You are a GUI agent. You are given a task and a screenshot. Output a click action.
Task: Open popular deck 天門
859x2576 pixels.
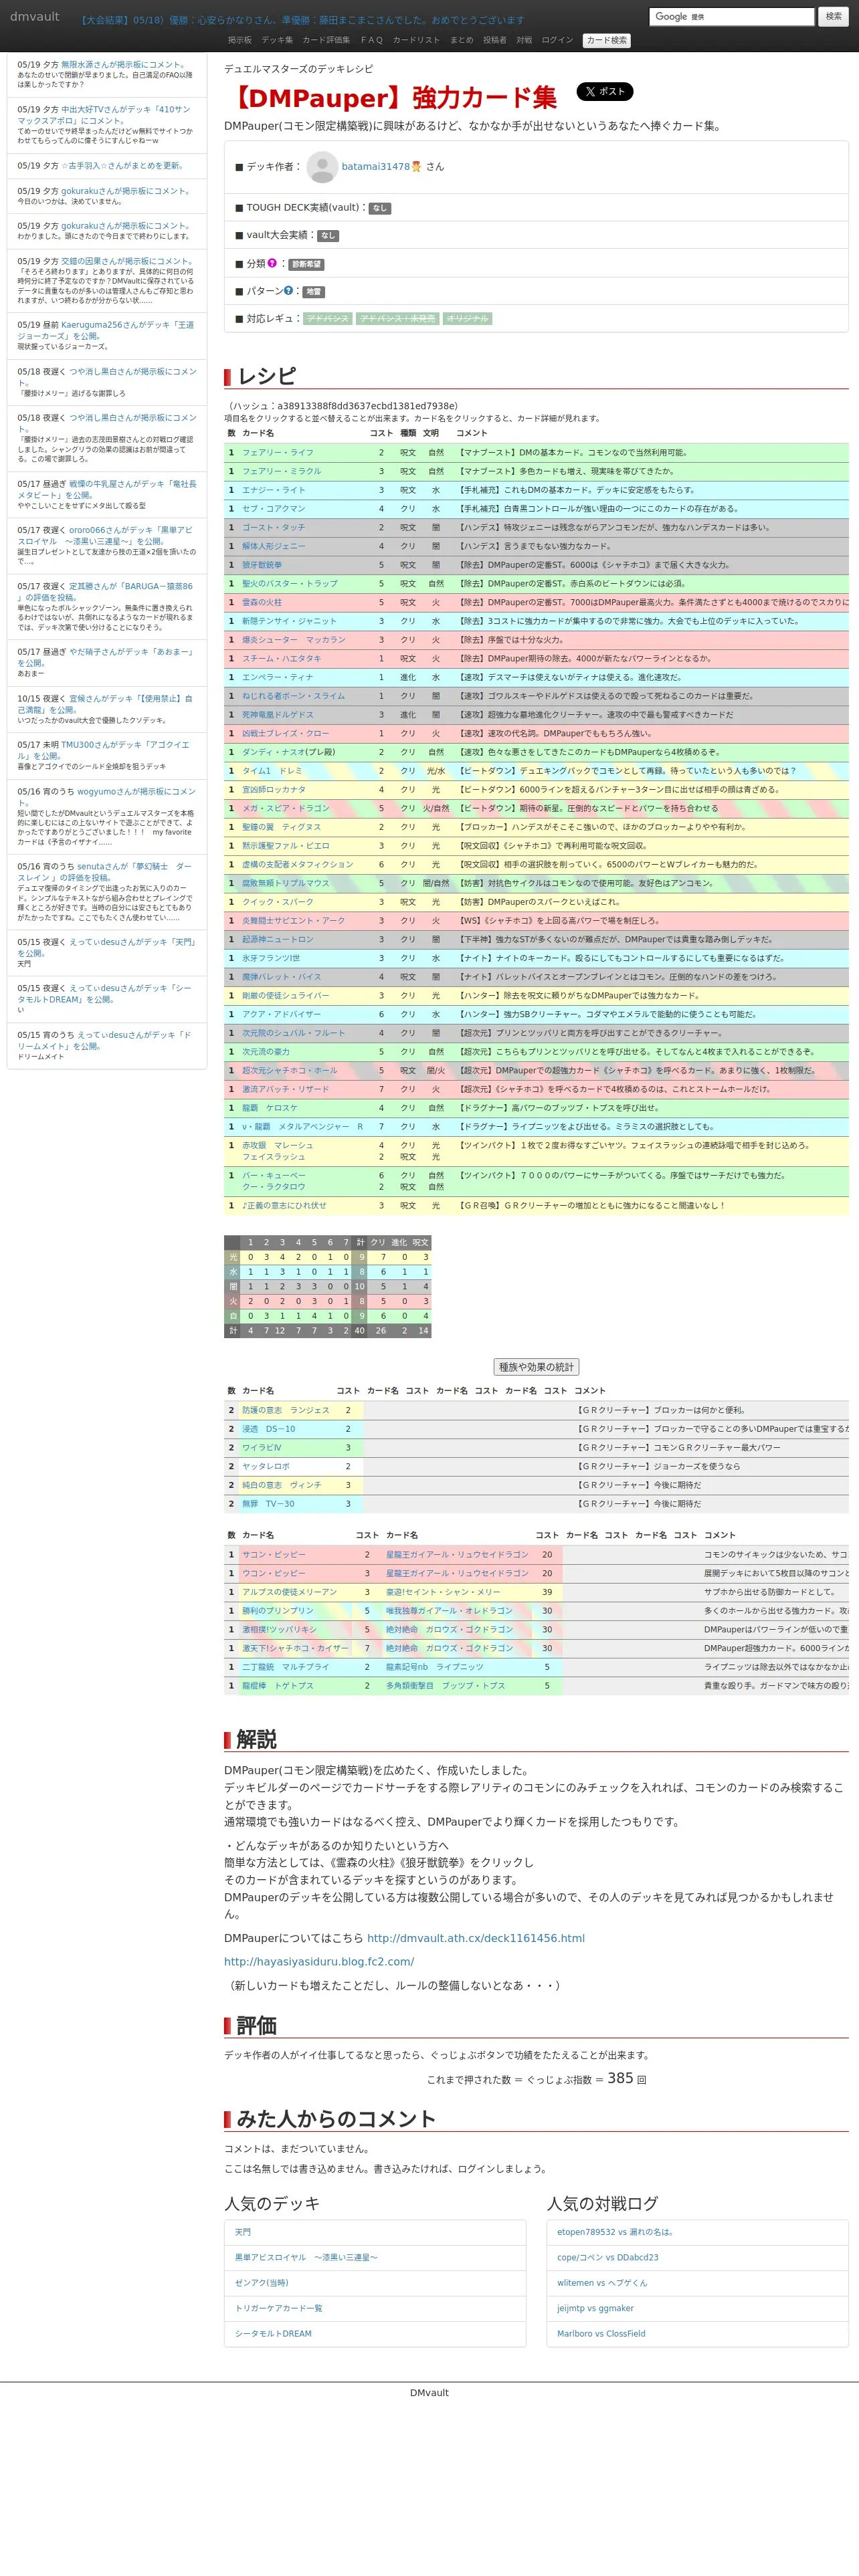(243, 2232)
